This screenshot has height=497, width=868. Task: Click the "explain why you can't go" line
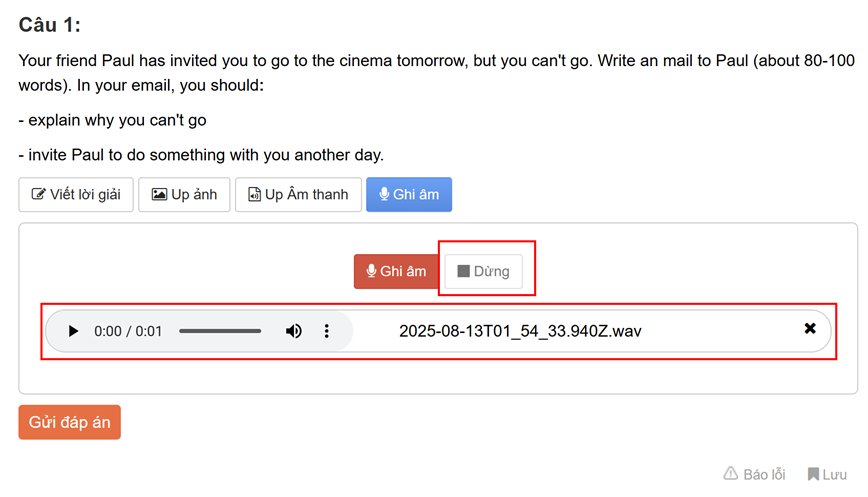[112, 120]
